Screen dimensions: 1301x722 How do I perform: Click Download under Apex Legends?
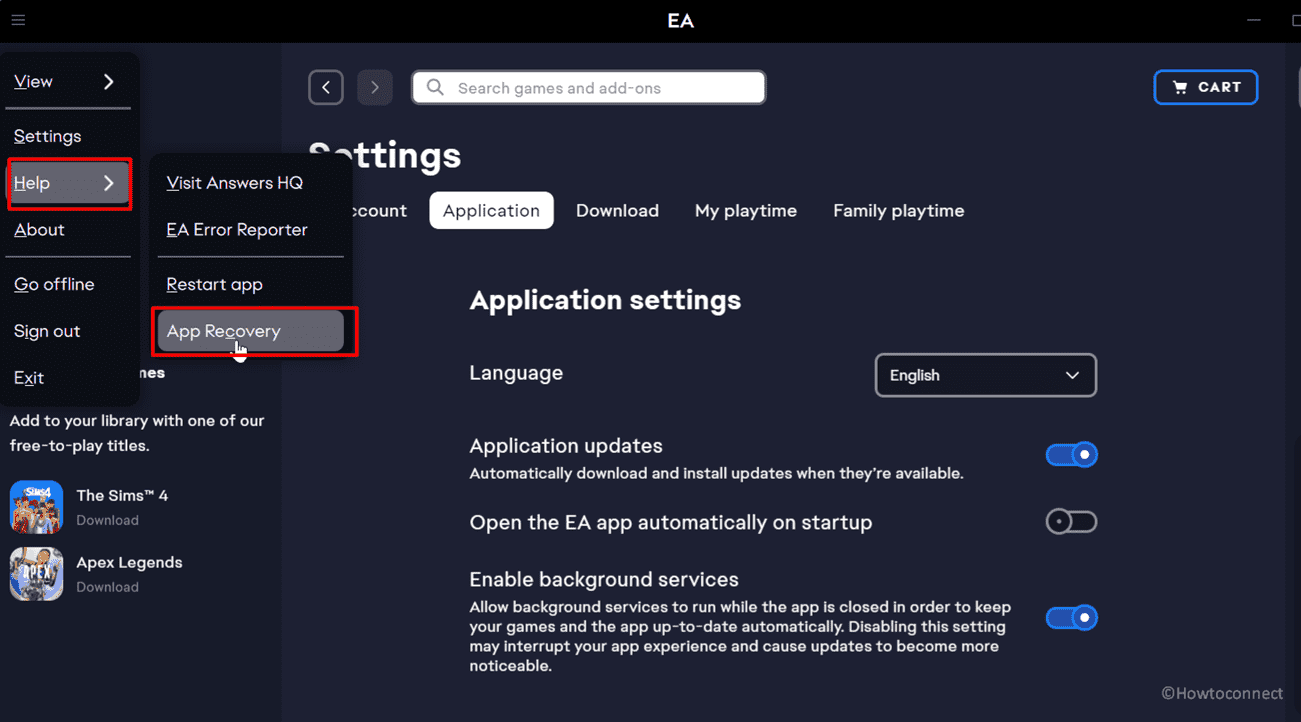tap(107, 587)
